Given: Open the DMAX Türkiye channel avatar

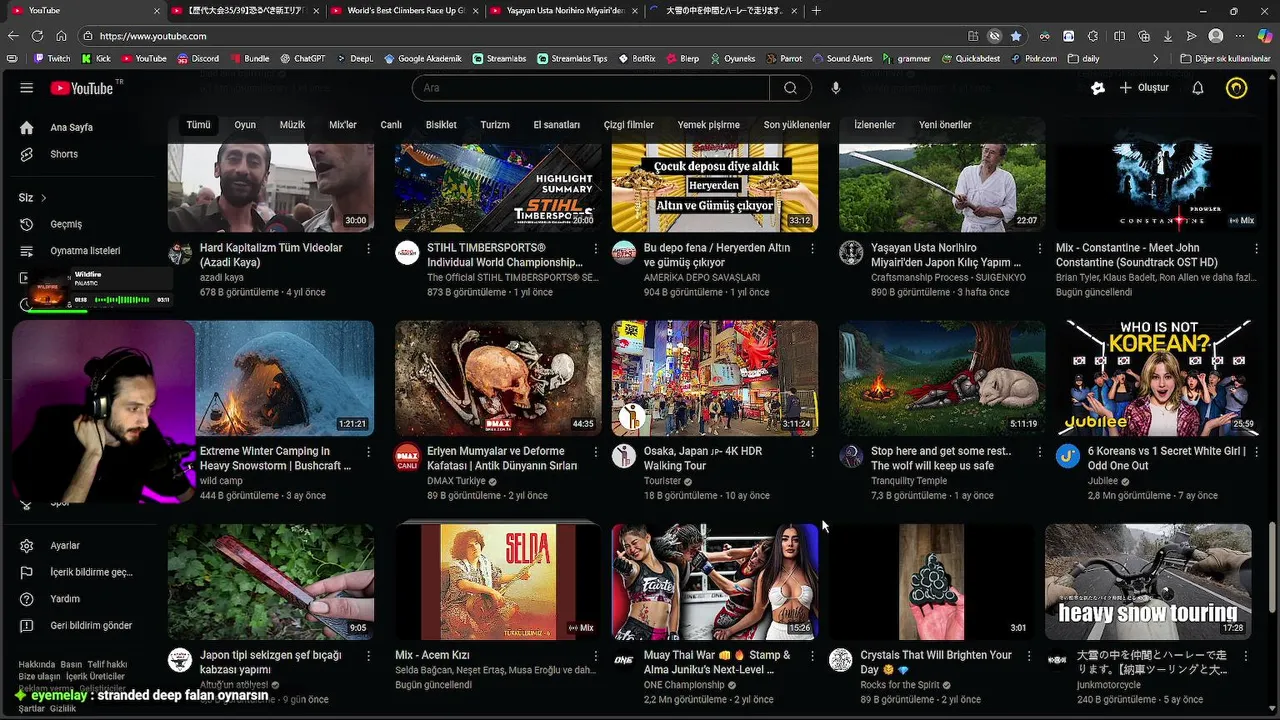Looking at the screenshot, I should [407, 456].
